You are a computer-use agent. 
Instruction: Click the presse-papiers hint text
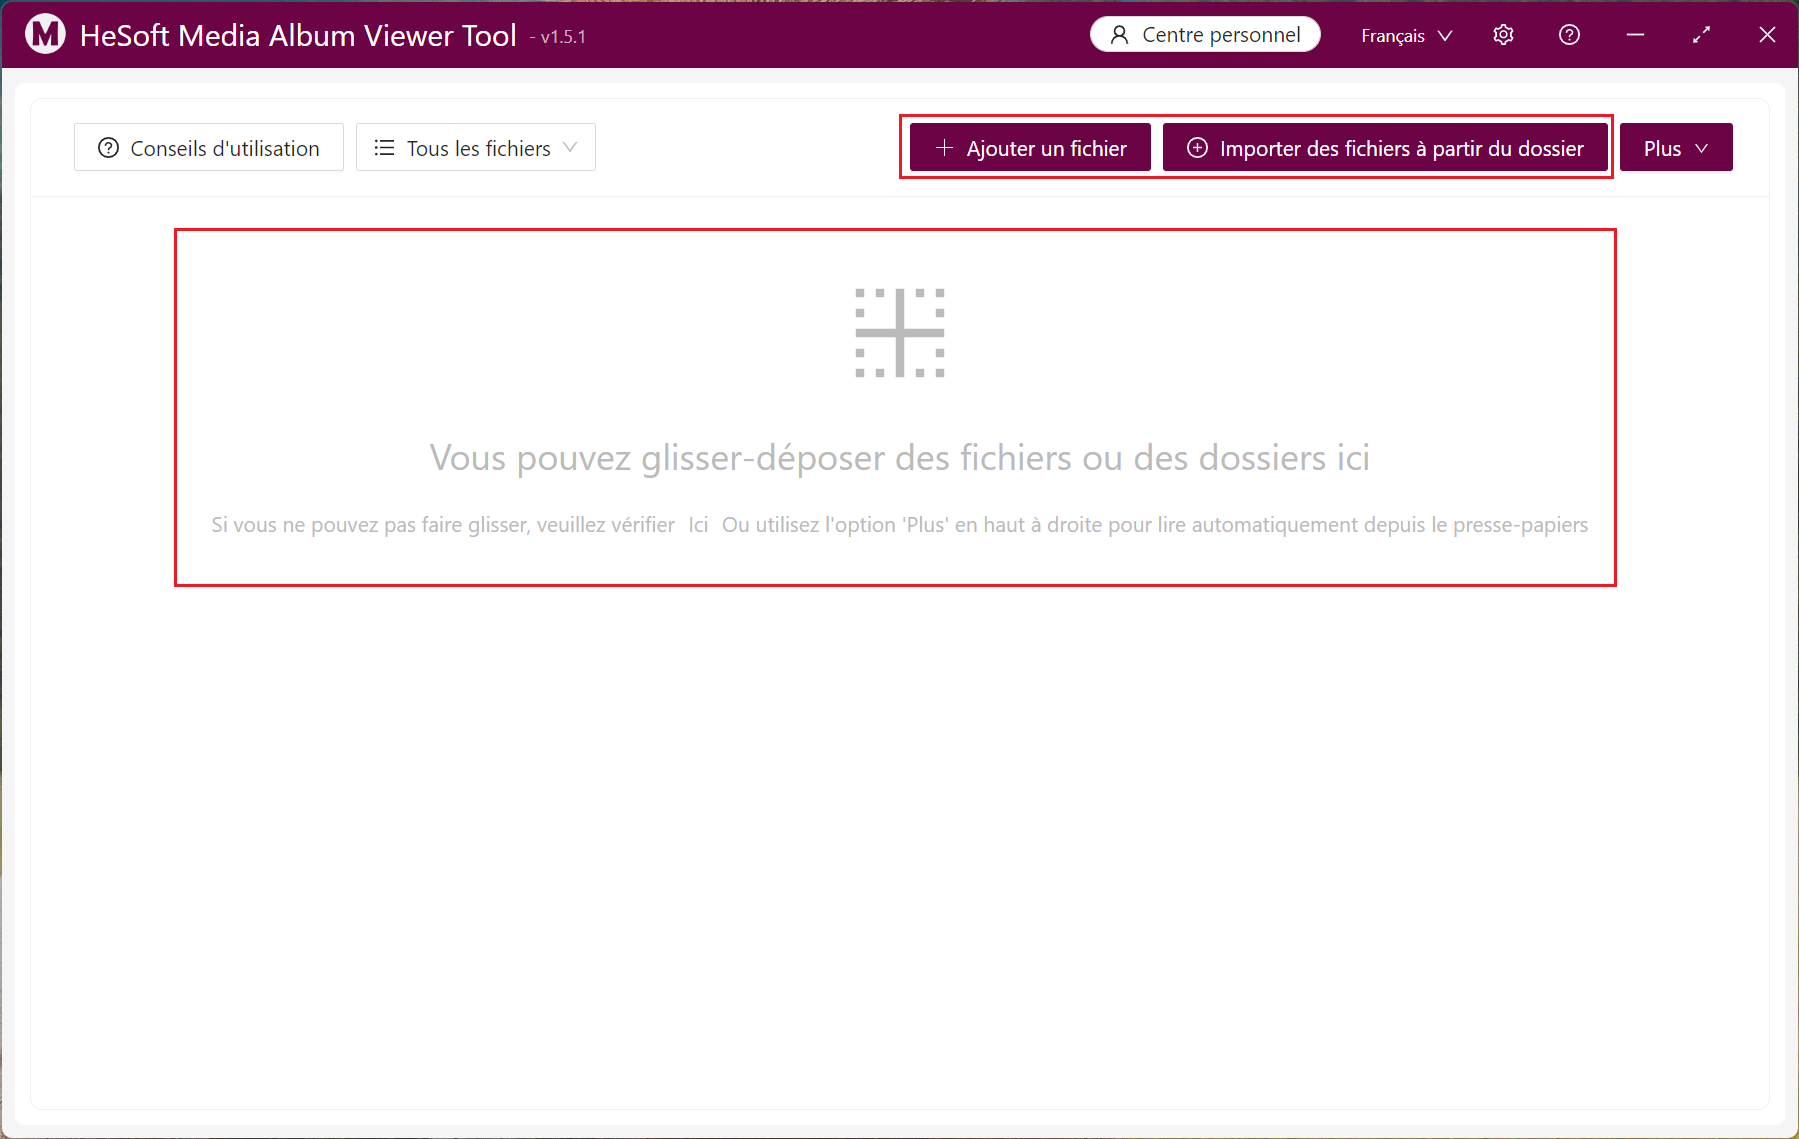1155,525
